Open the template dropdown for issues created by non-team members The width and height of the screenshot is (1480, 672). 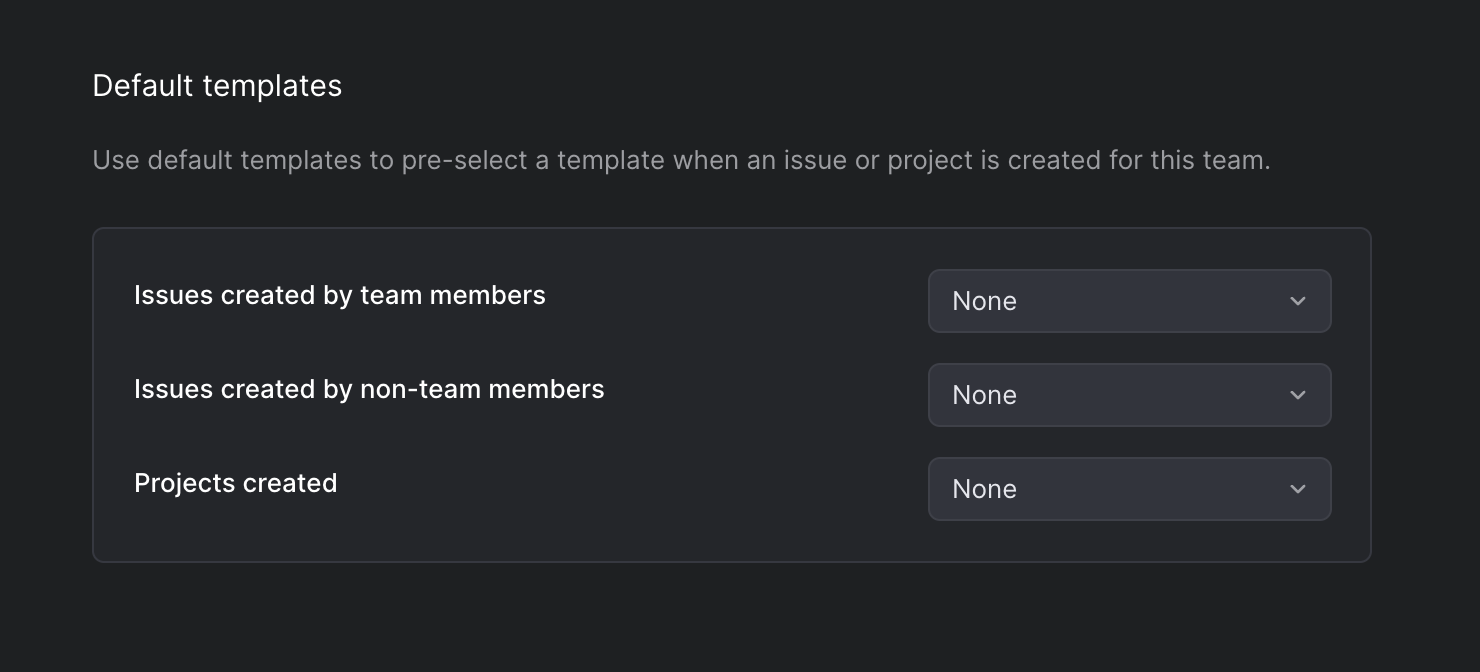[x=1128, y=395]
